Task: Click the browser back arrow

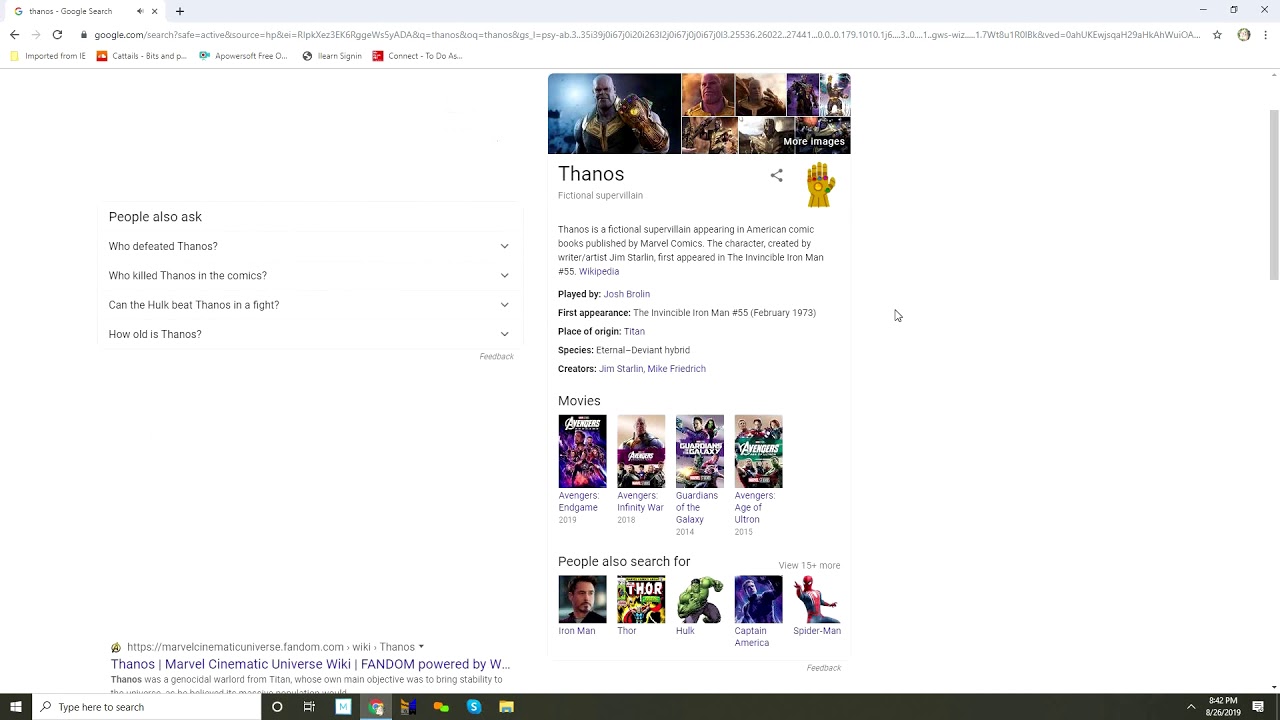Action: pos(14,34)
